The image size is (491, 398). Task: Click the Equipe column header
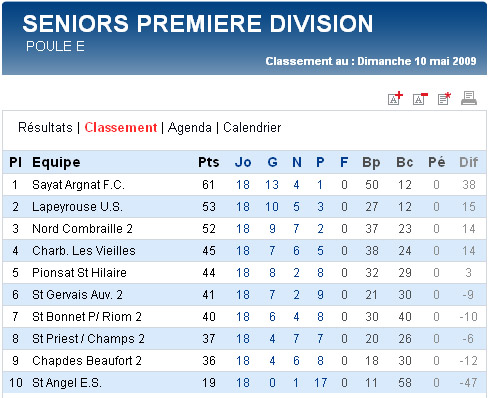[x=56, y=162]
